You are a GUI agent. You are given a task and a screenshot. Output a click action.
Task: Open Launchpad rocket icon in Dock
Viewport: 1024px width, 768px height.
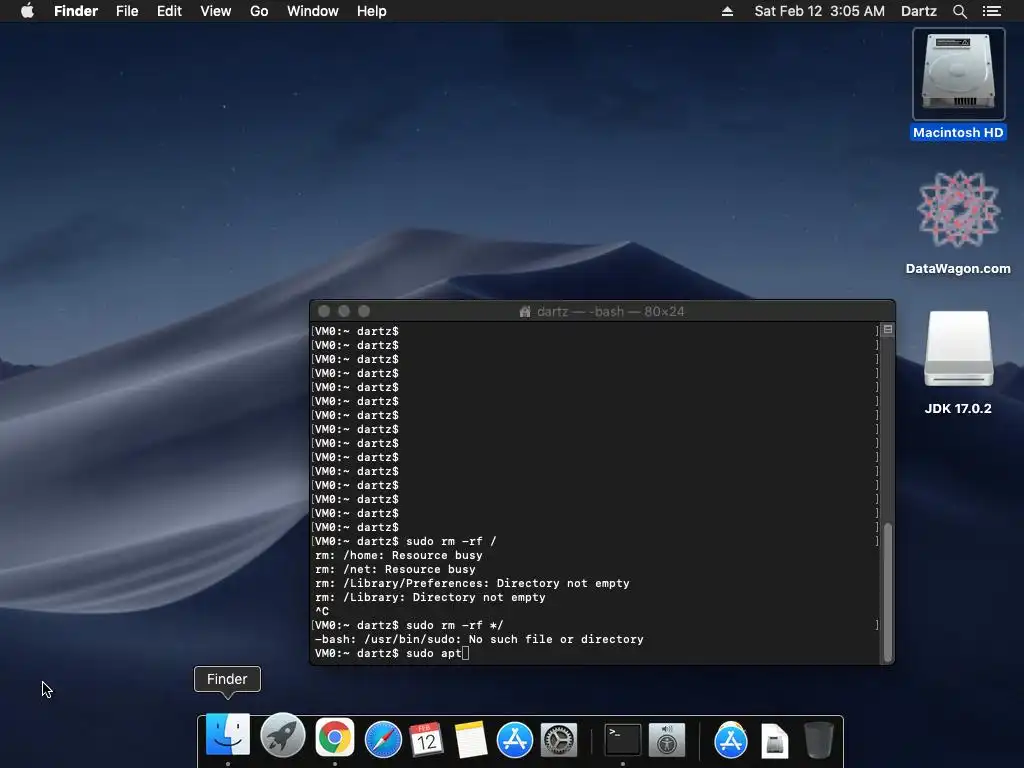283,735
